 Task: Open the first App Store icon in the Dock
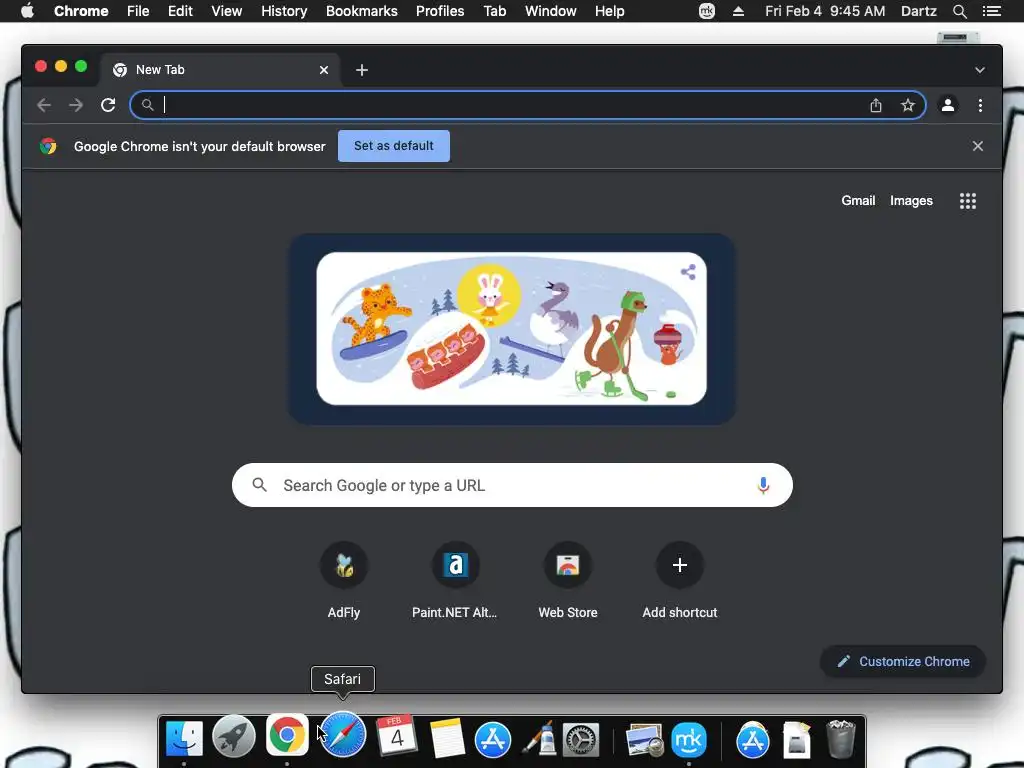[x=492, y=739]
